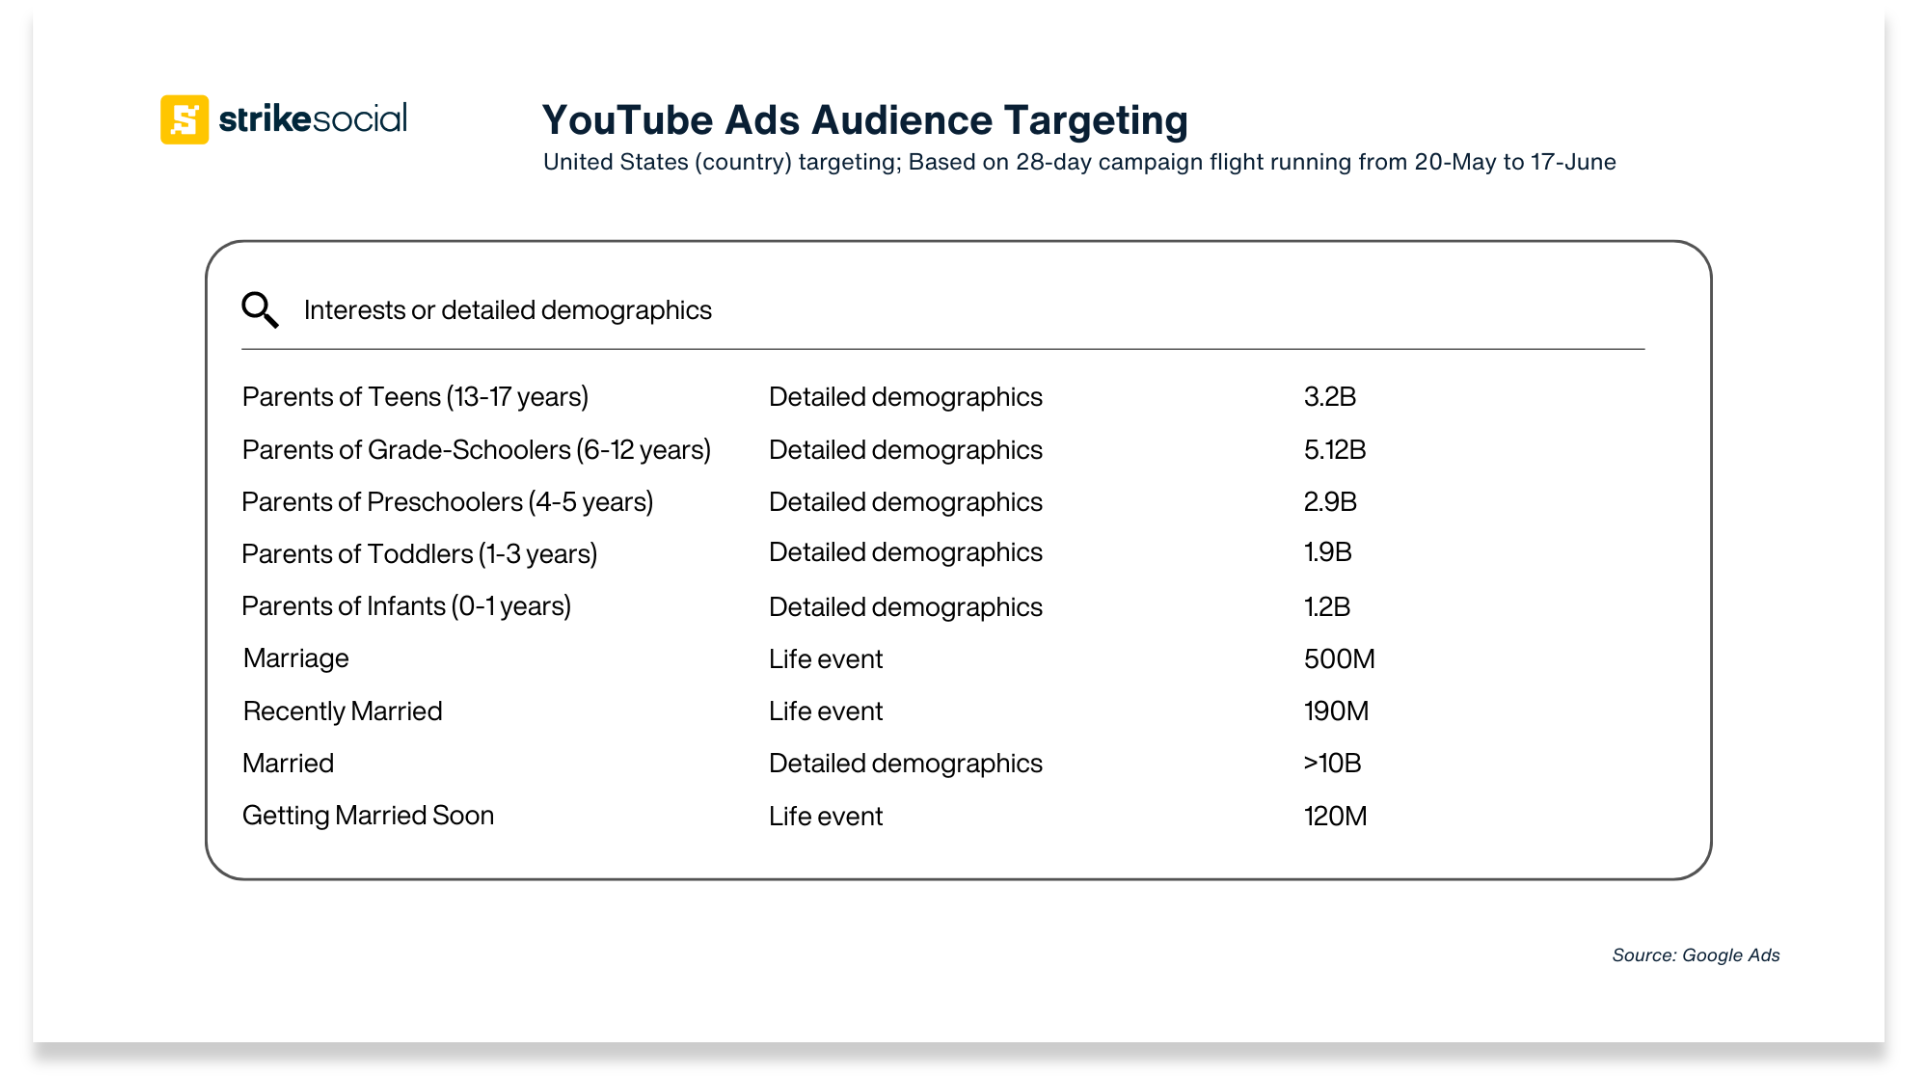The image size is (1920, 1080).
Task: Click Detailed demographics beside Married
Action: 905,763
